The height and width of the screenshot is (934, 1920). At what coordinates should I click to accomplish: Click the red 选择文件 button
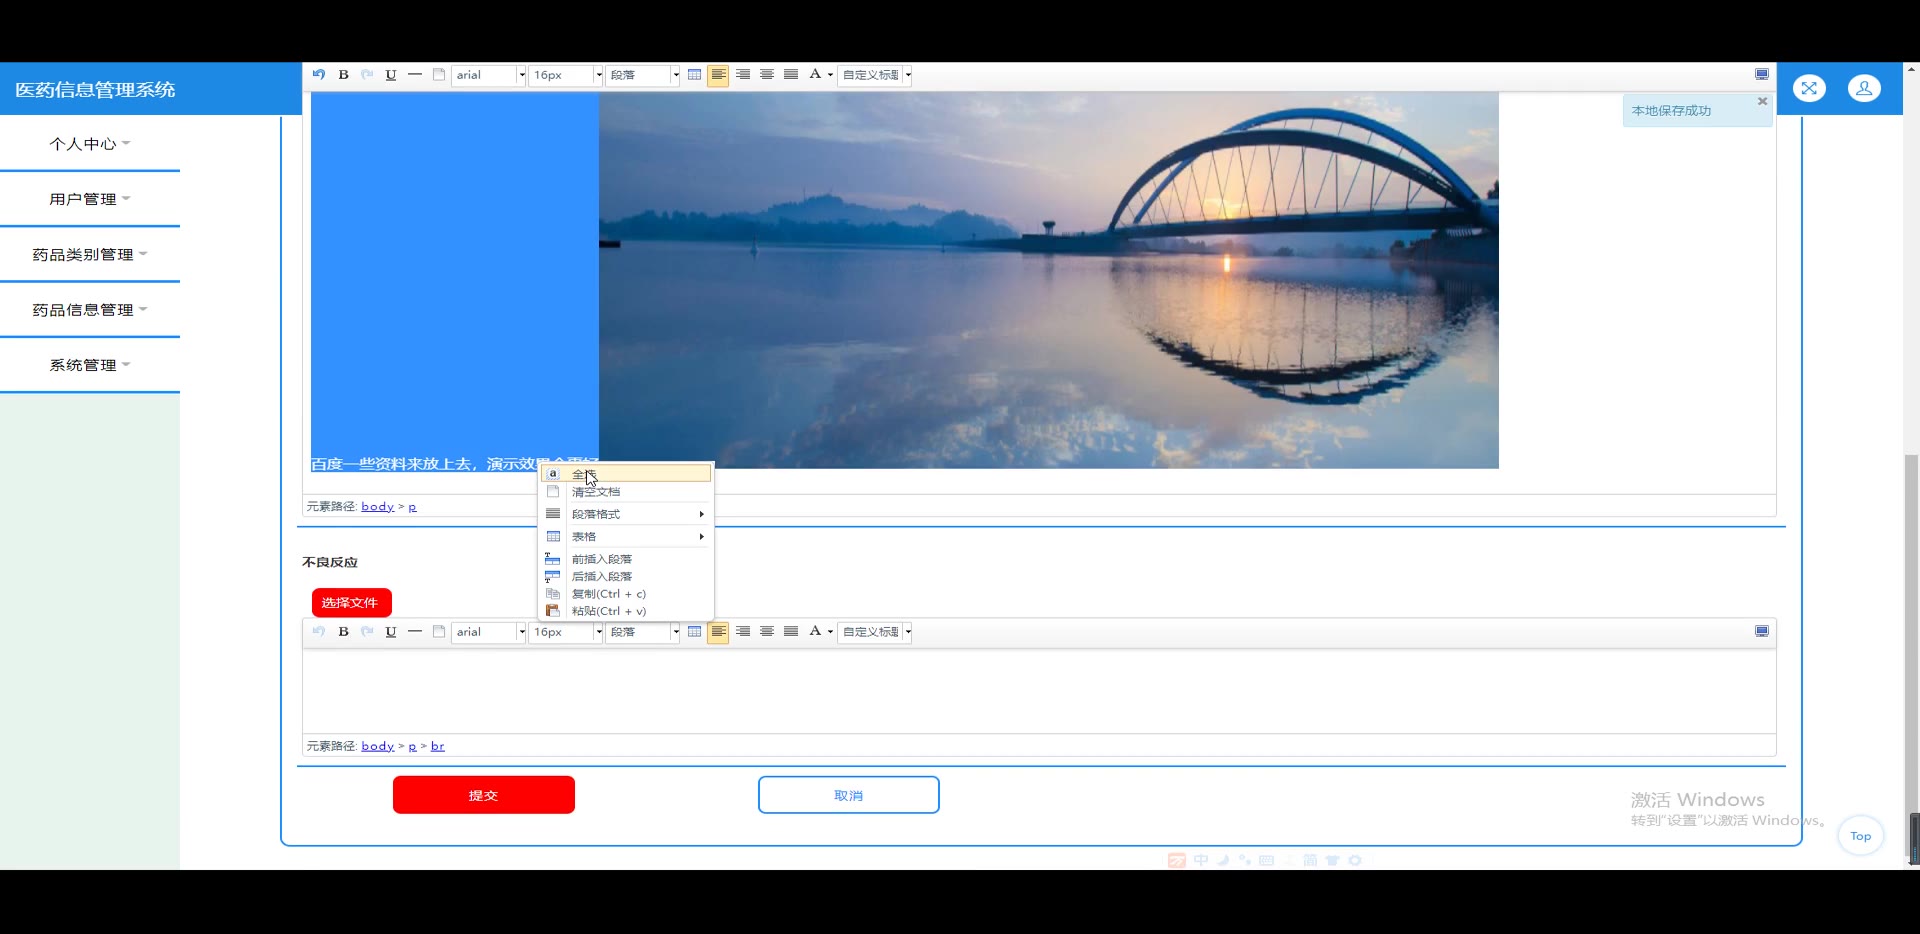[x=351, y=603]
